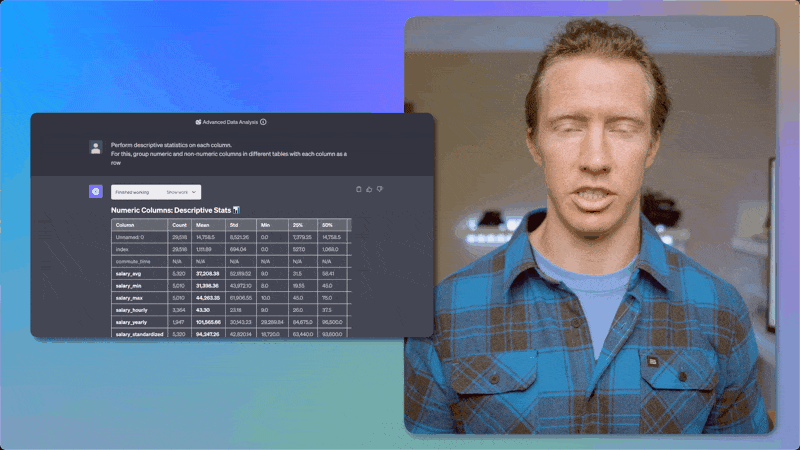Select the salary_hourly row label
This screenshot has width=800, height=450.
(131, 310)
